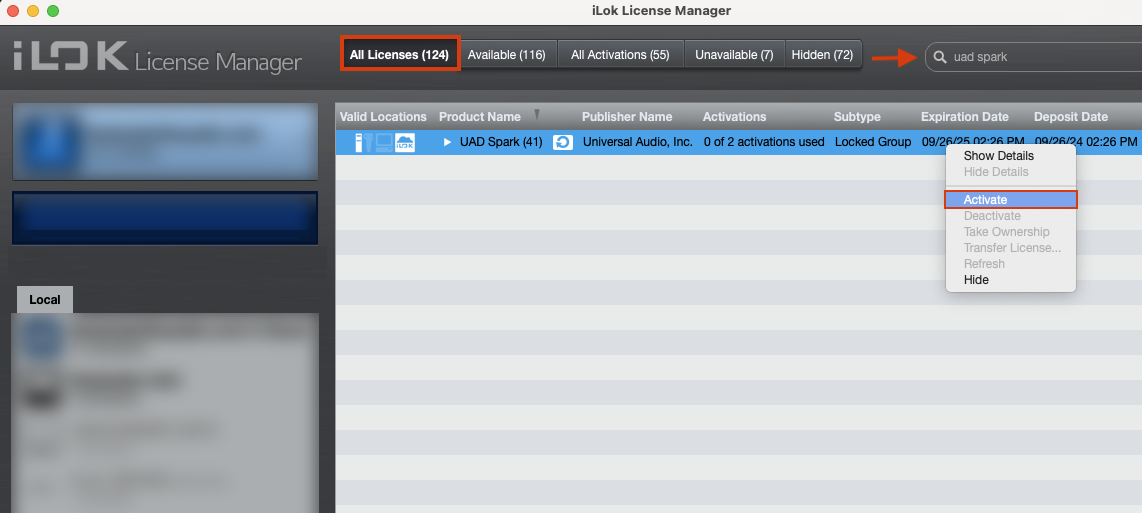1142x513 pixels.
Task: Click the Universal Audio, Inc. publisher cell
Action: (637, 142)
